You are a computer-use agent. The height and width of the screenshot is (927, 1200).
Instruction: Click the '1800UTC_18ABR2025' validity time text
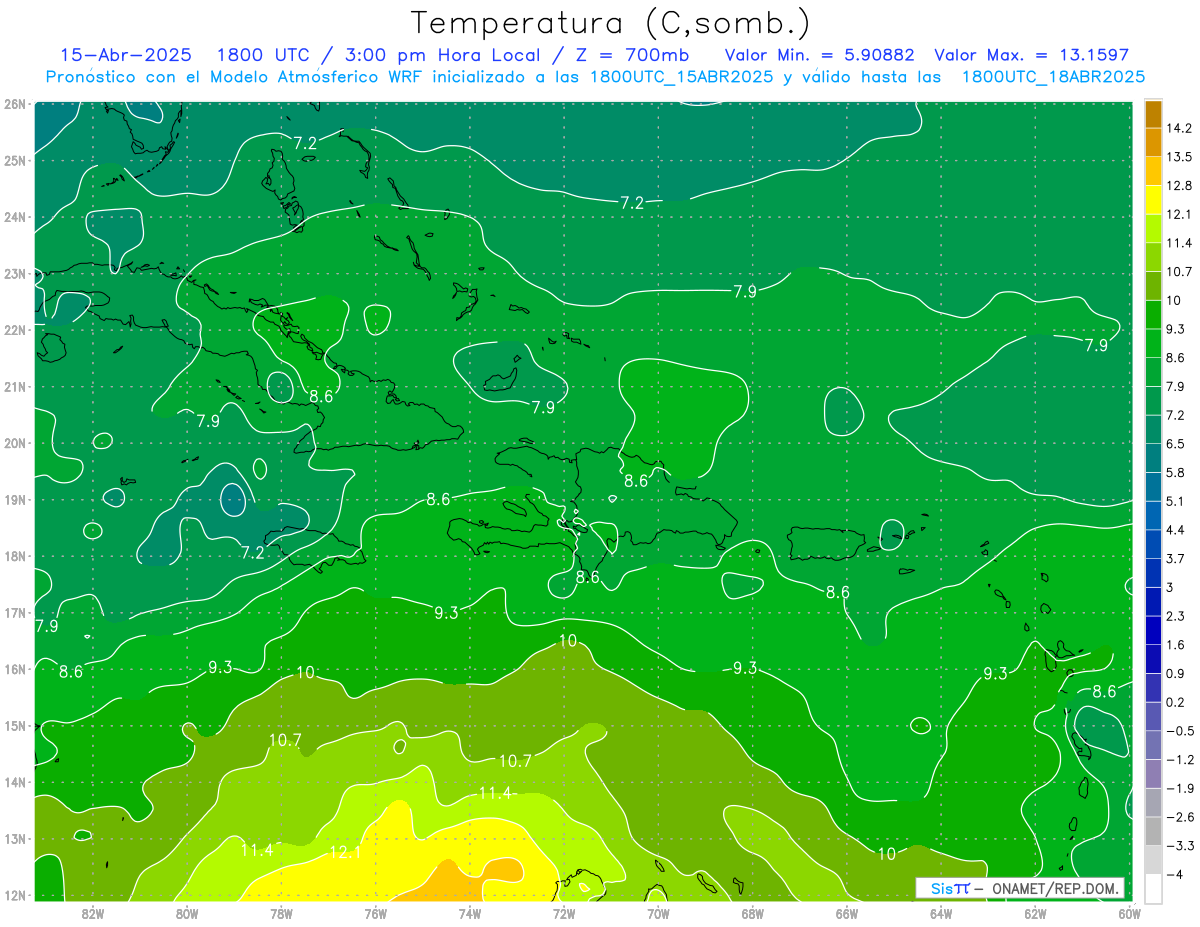(1053, 77)
